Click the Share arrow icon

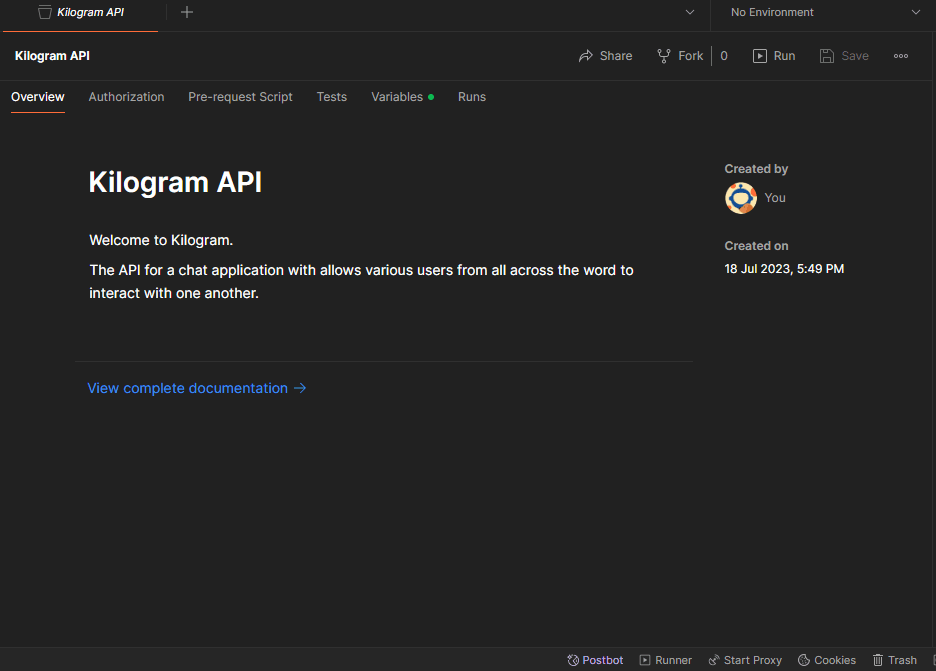point(586,56)
